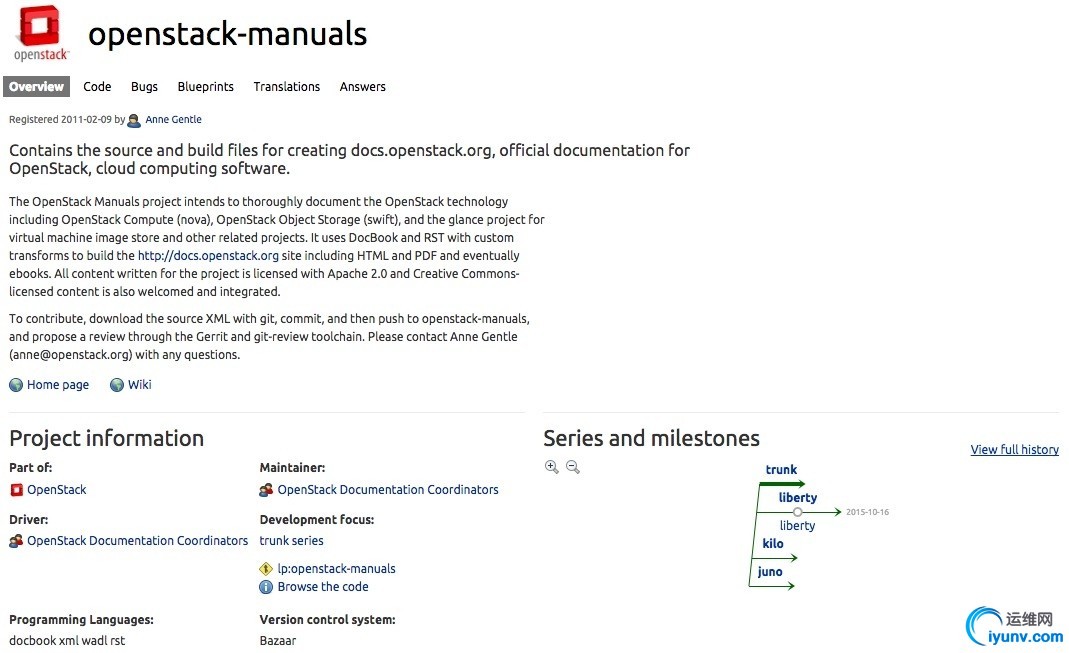Select the Answers tab
Viewport: 1069px width, 653px height.
(x=363, y=87)
